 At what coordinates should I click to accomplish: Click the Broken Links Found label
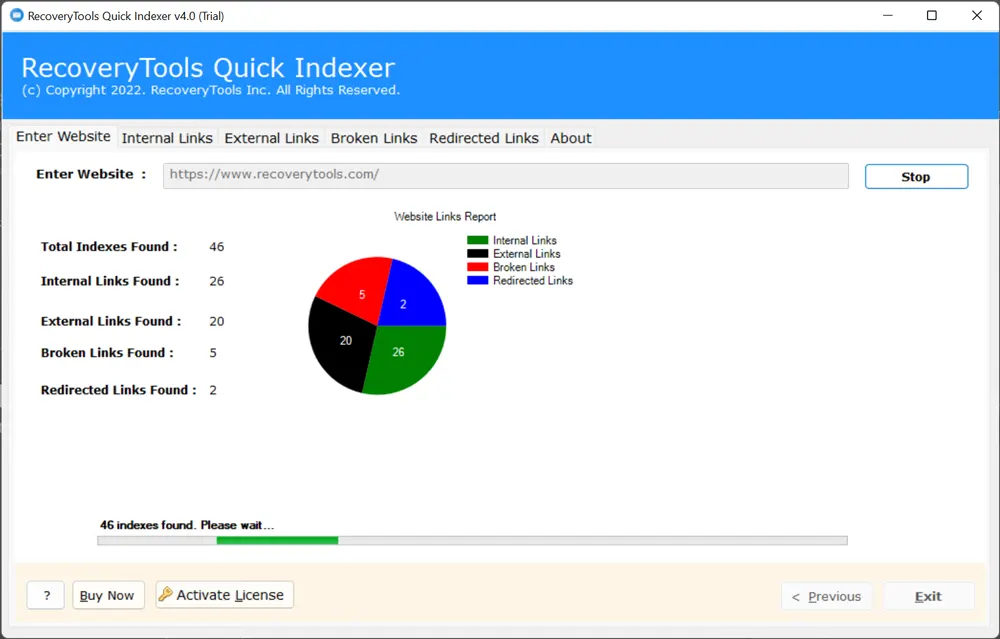(x=107, y=353)
